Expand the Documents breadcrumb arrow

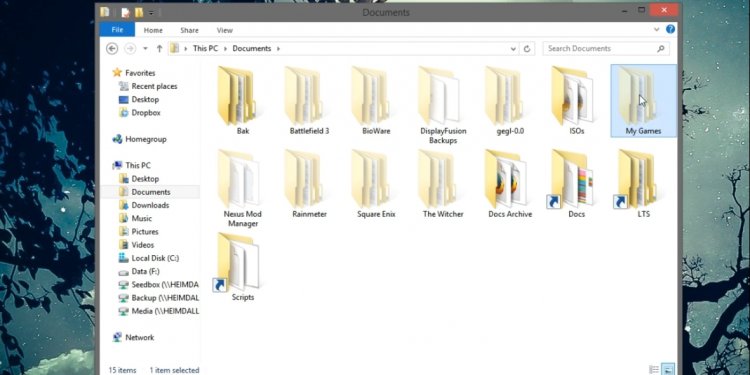[x=278, y=48]
